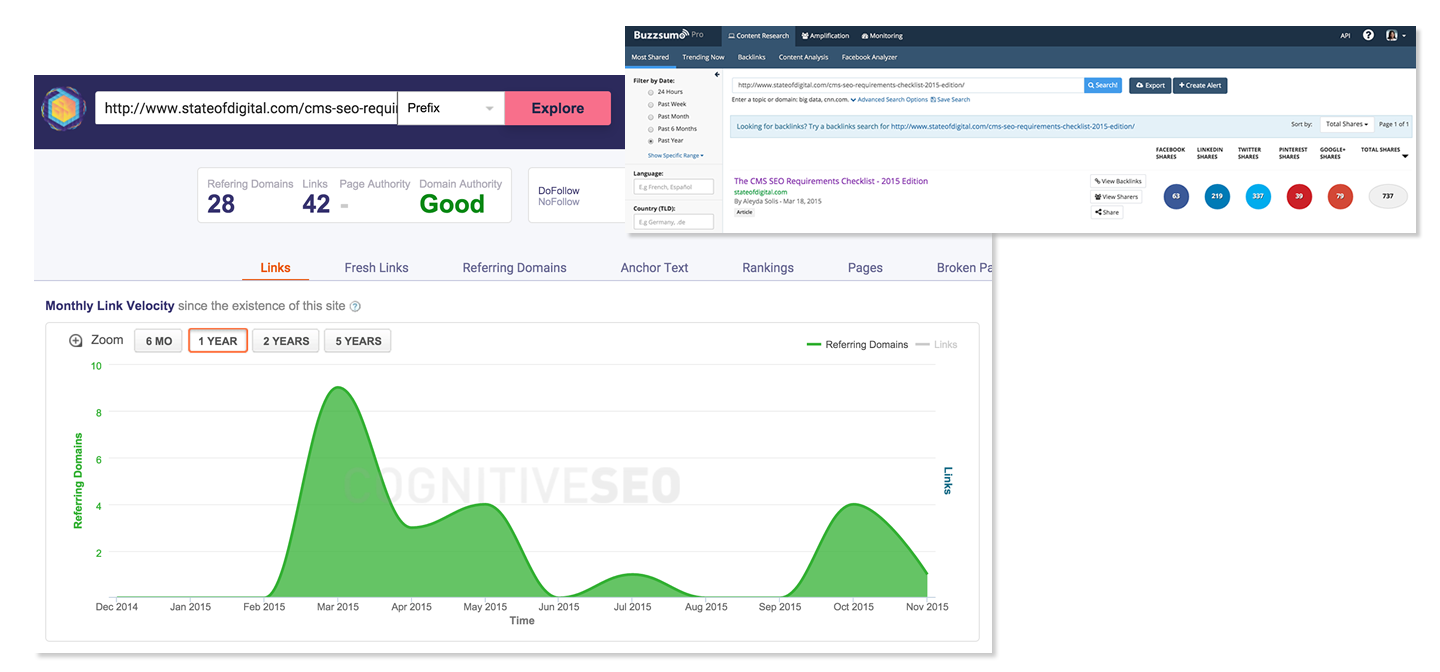Open the Buzzsumo user avatar menu
Image resolution: width=1440 pixels, height=672 pixels.
pyautogui.click(x=1396, y=35)
